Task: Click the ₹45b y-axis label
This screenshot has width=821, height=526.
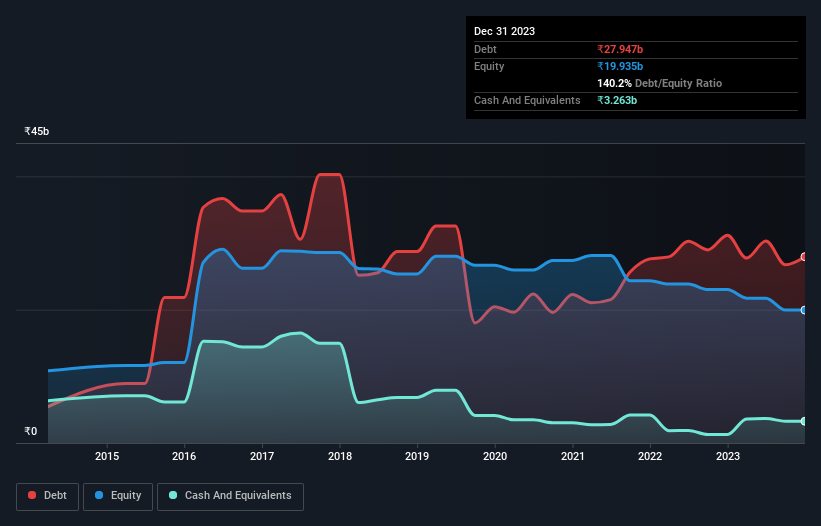Action: [x=37, y=131]
